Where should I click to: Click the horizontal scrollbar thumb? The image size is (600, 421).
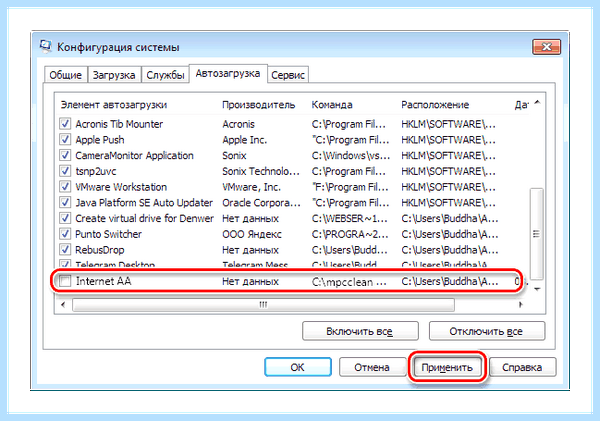point(263,305)
